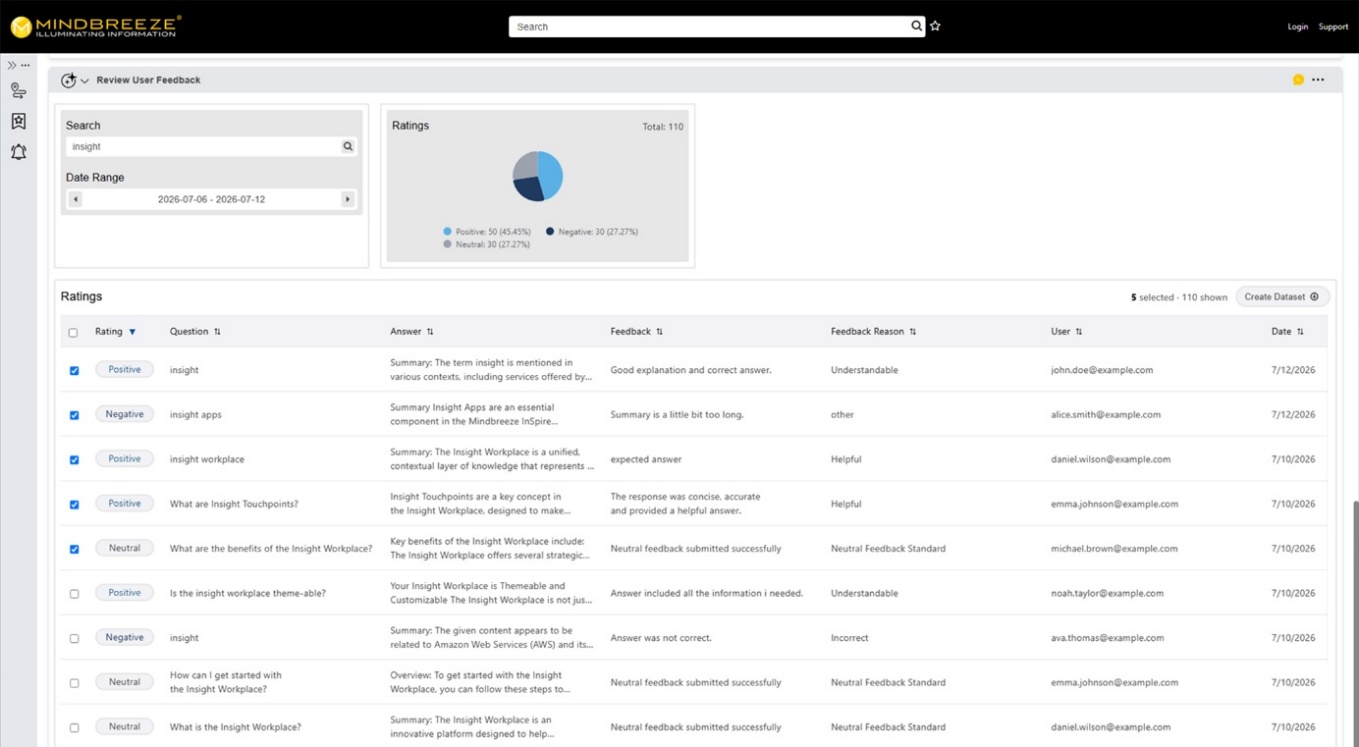
Task: Uncheck the 'insight apps' row checkbox
Action: pyautogui.click(x=74, y=415)
